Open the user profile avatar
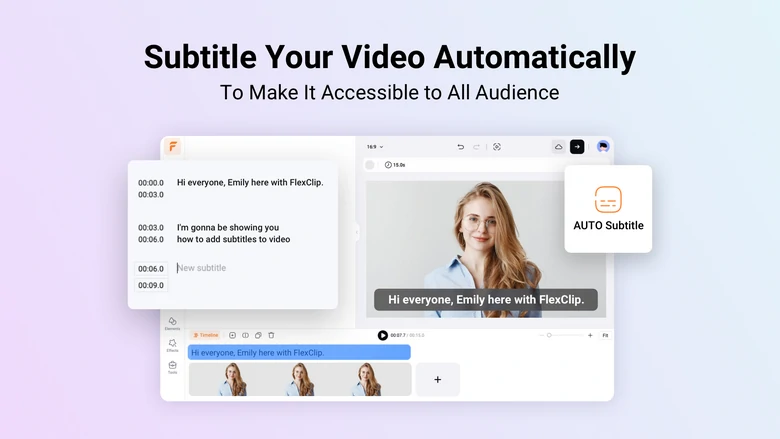Screen dimensions: 780x439 [603, 147]
